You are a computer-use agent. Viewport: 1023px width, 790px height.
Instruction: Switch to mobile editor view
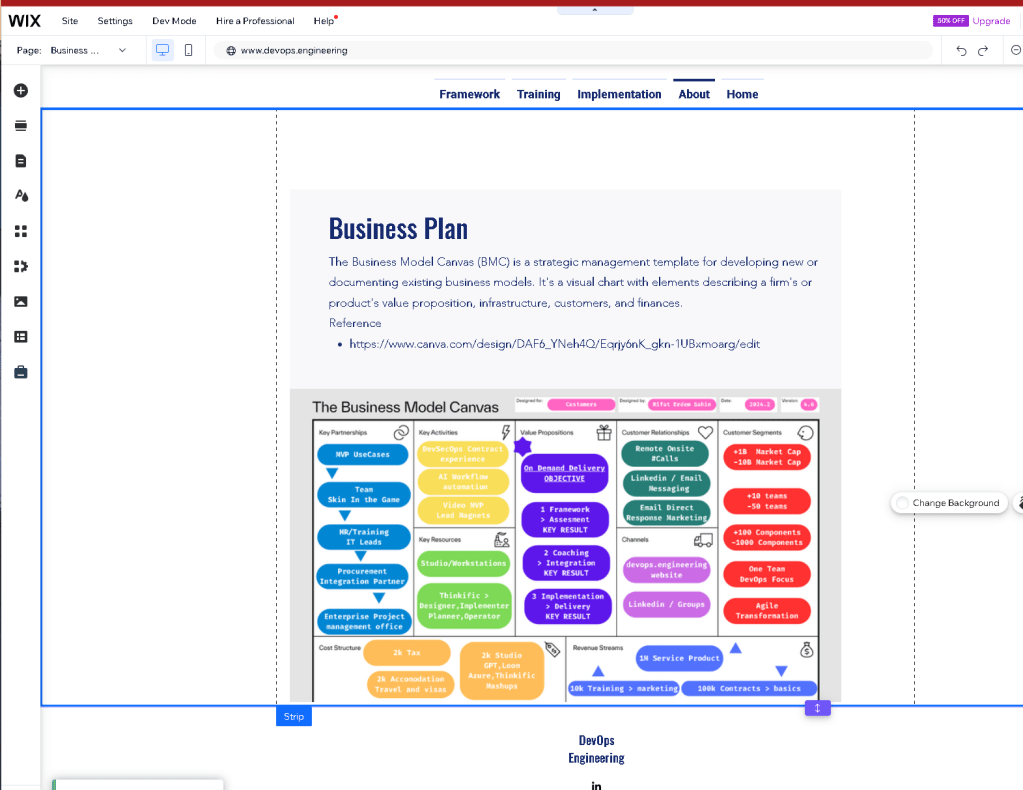[x=189, y=50]
